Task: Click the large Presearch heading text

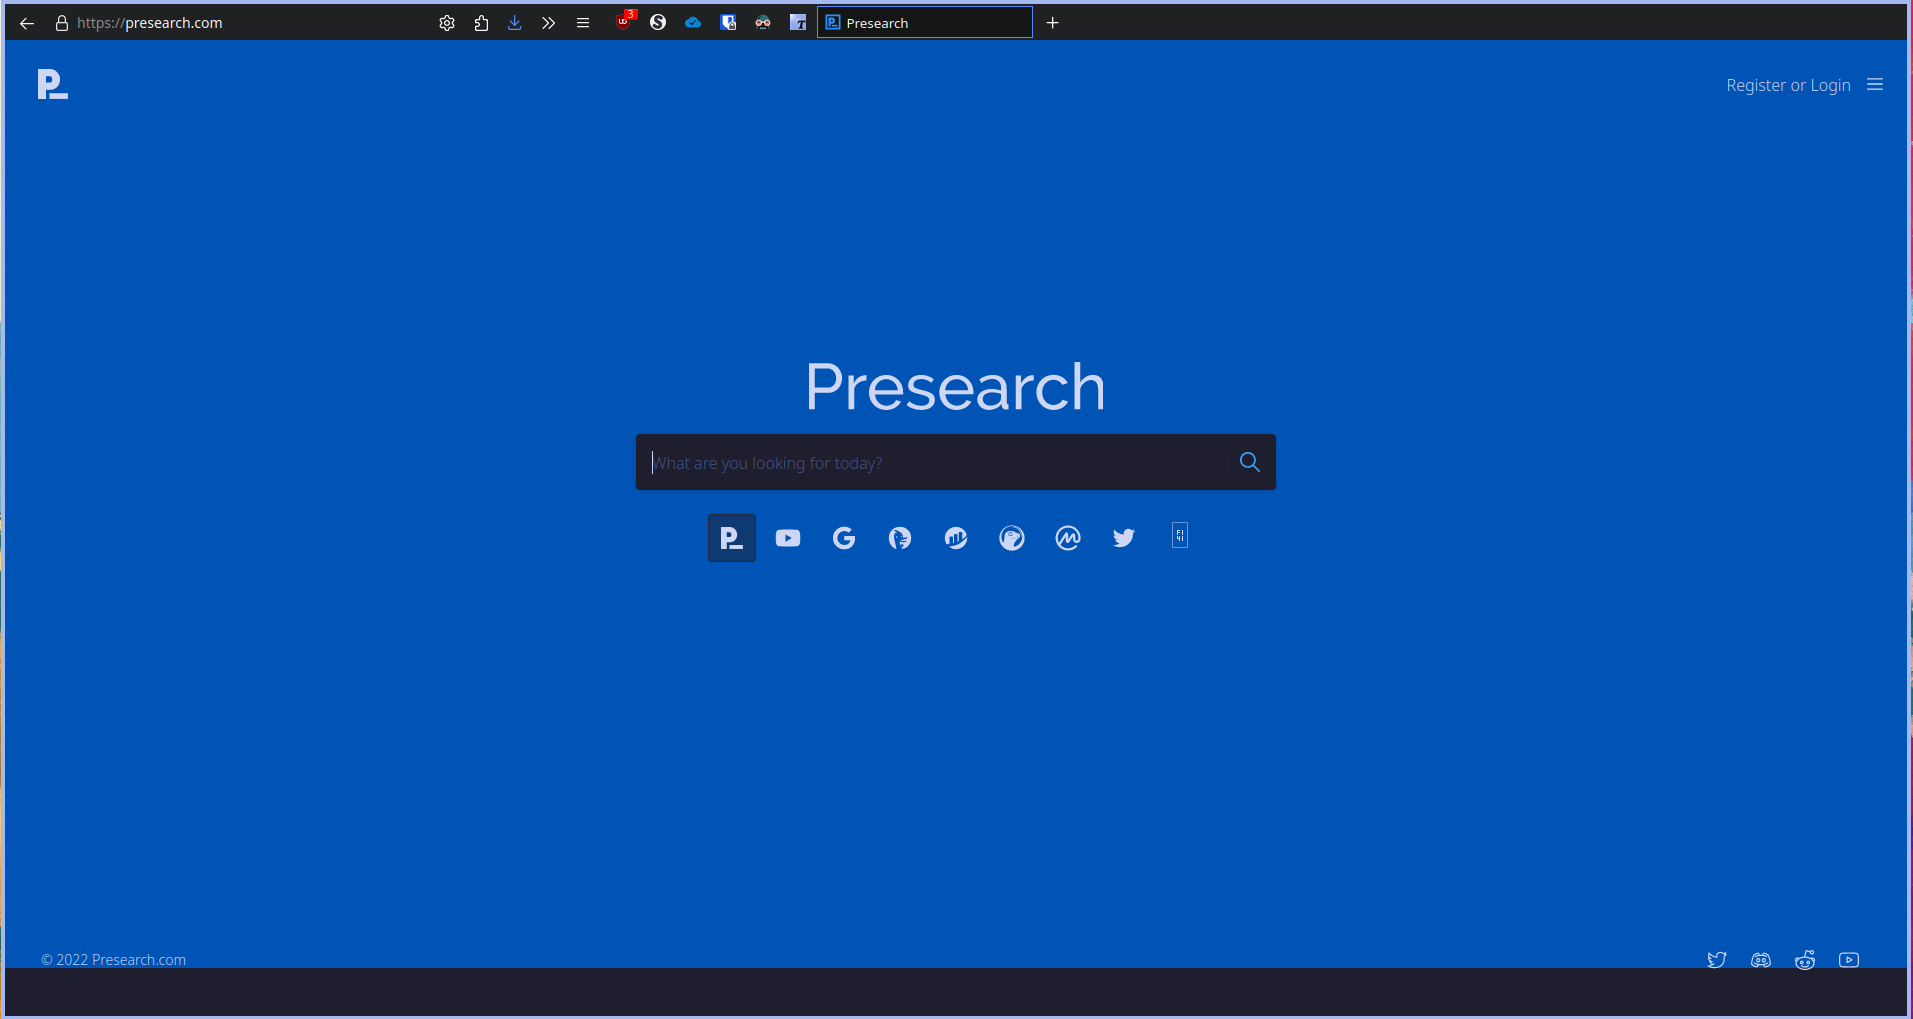Action: pyautogui.click(x=956, y=387)
